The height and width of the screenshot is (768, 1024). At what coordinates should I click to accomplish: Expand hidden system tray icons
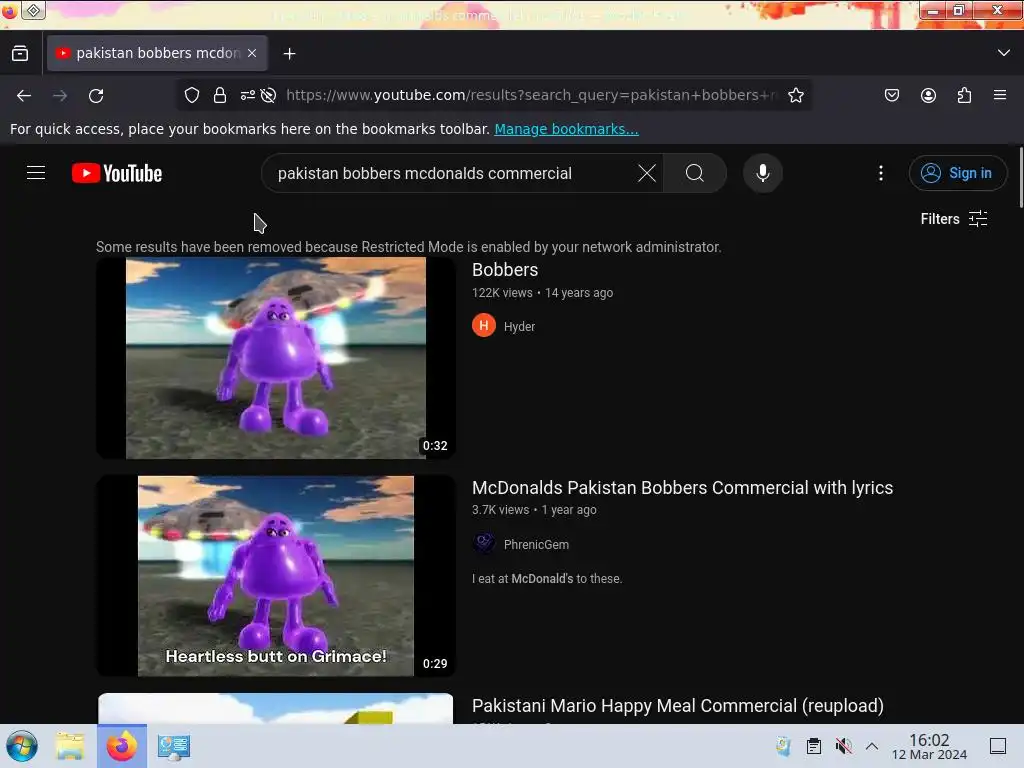tap(872, 746)
